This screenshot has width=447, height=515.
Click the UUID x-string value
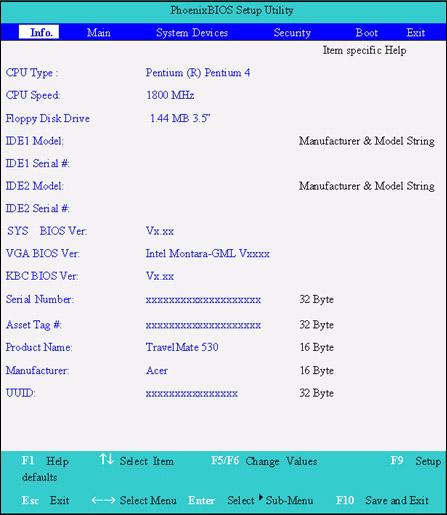[192, 394]
